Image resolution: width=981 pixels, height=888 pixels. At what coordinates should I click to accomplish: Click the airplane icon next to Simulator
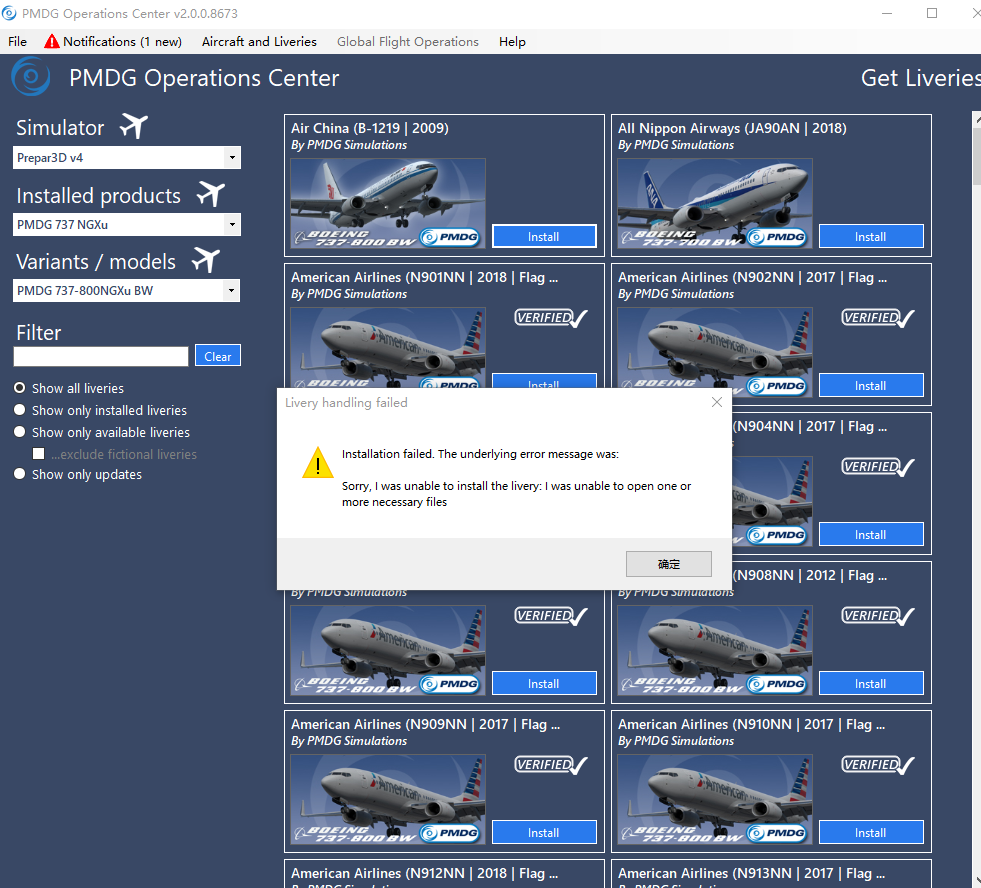coord(134,126)
